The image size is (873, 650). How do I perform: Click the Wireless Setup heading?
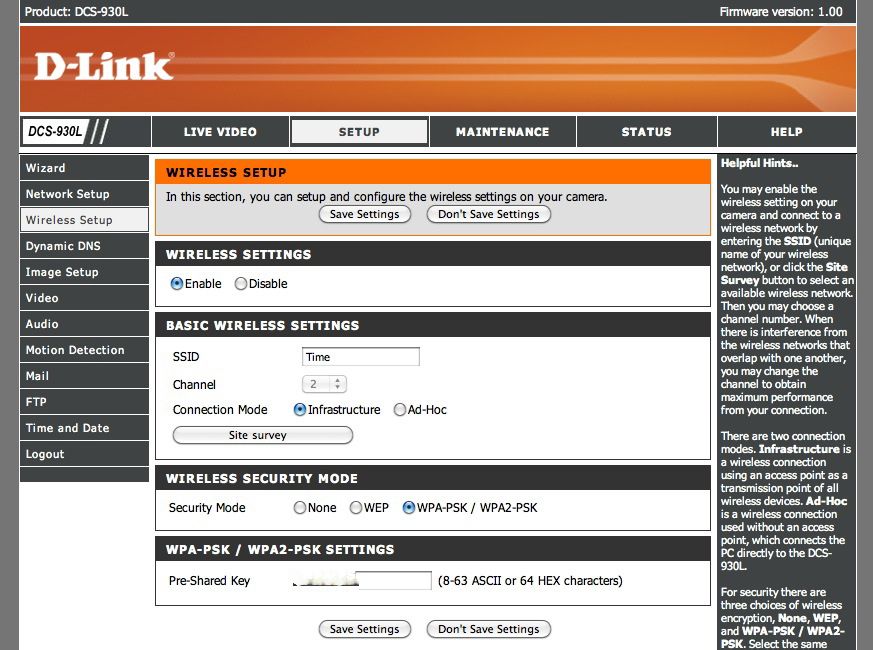(x=226, y=173)
